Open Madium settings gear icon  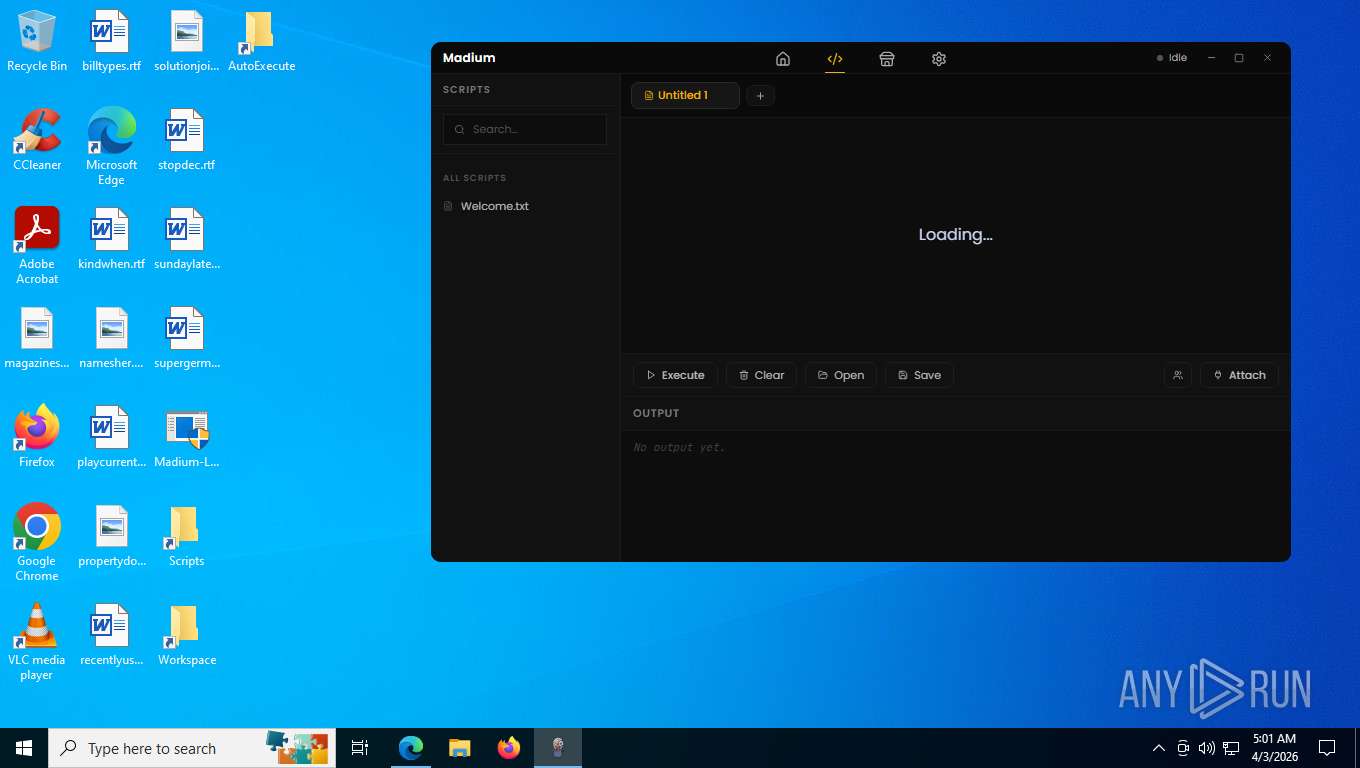939,59
